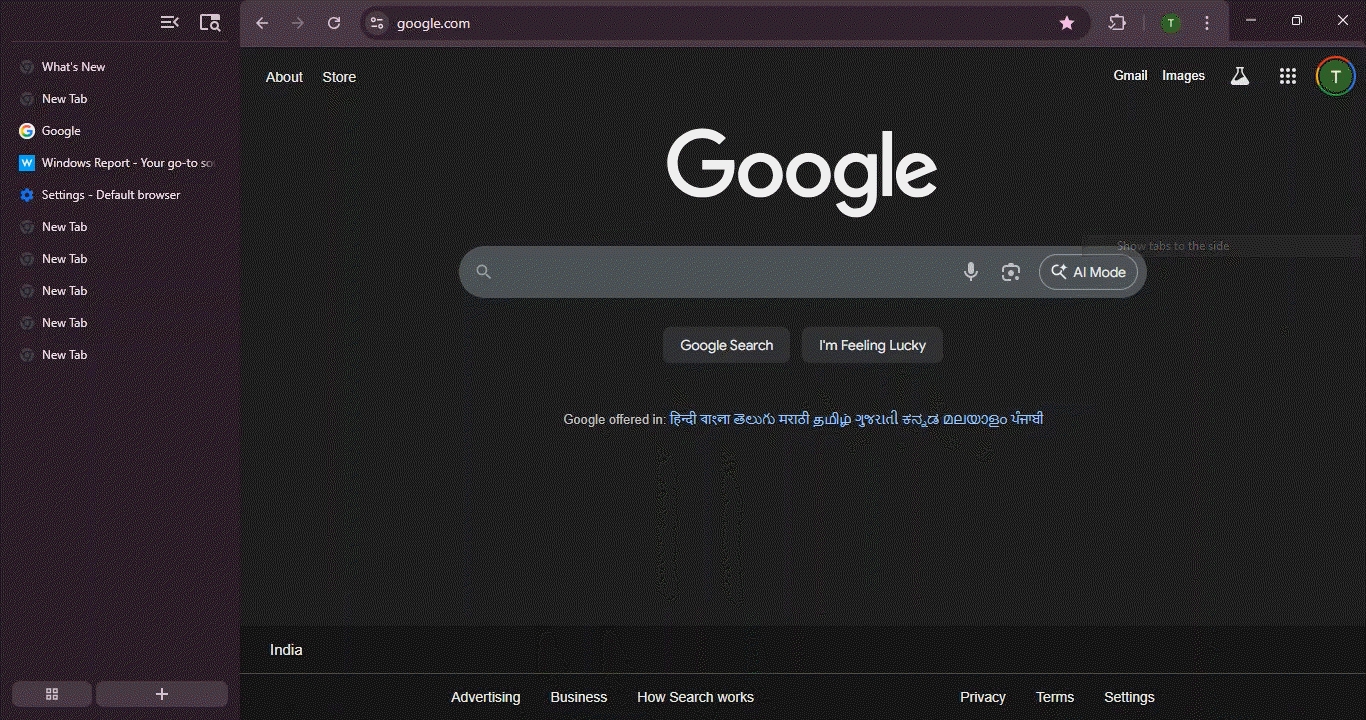
Task: Select the About menu item
Action: [284, 77]
